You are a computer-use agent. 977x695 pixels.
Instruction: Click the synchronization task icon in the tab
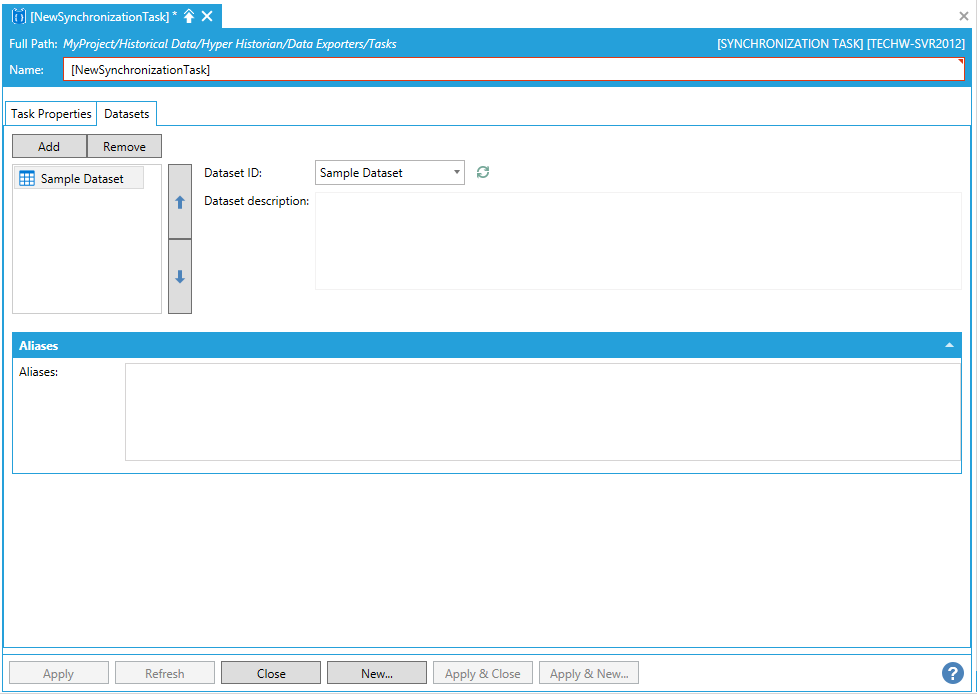click(x=19, y=16)
